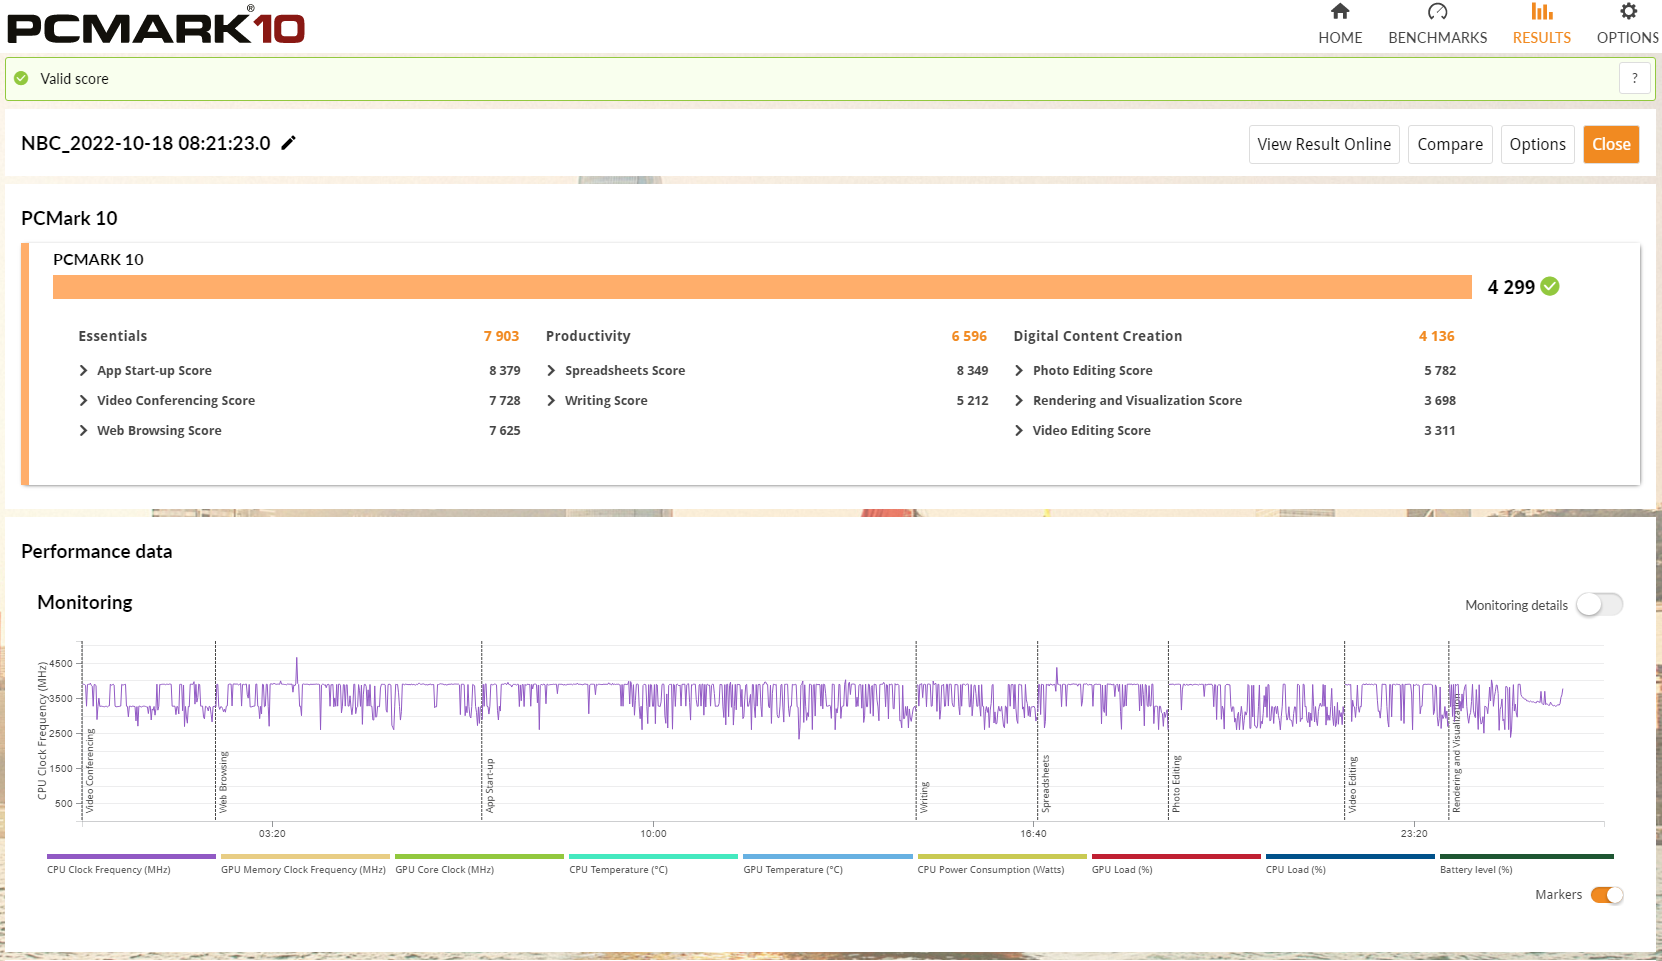The image size is (1662, 961).
Task: Click the Writing chart marker
Action: [x=924, y=797]
